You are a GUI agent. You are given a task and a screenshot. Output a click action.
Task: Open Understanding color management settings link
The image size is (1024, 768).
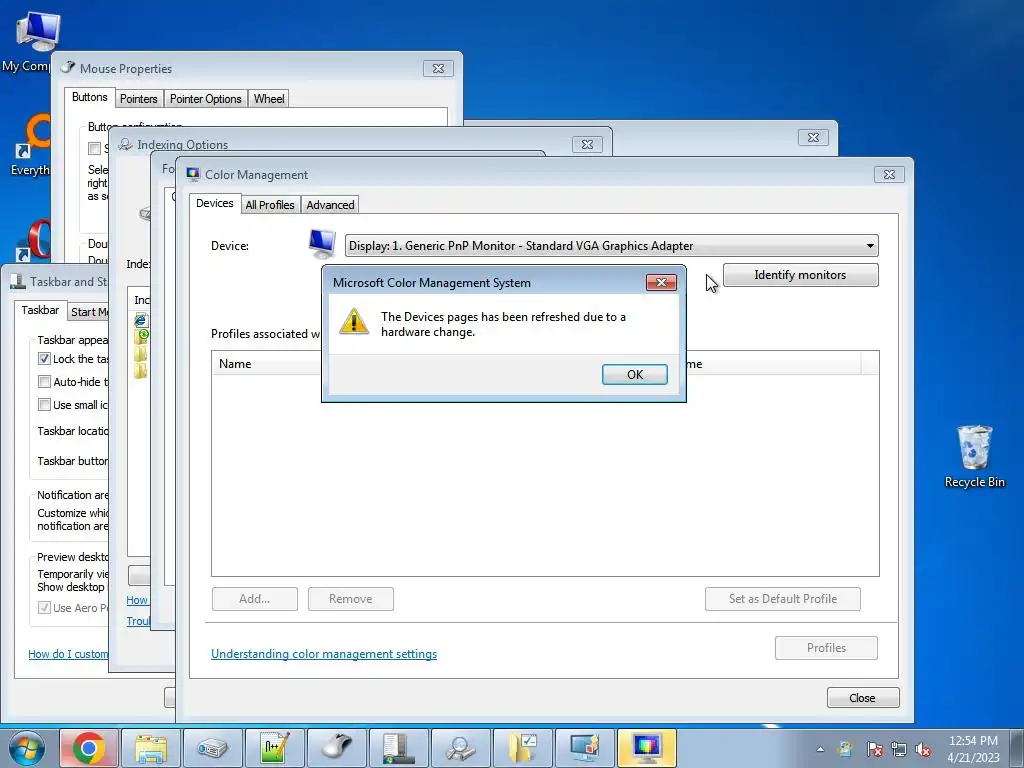point(324,654)
